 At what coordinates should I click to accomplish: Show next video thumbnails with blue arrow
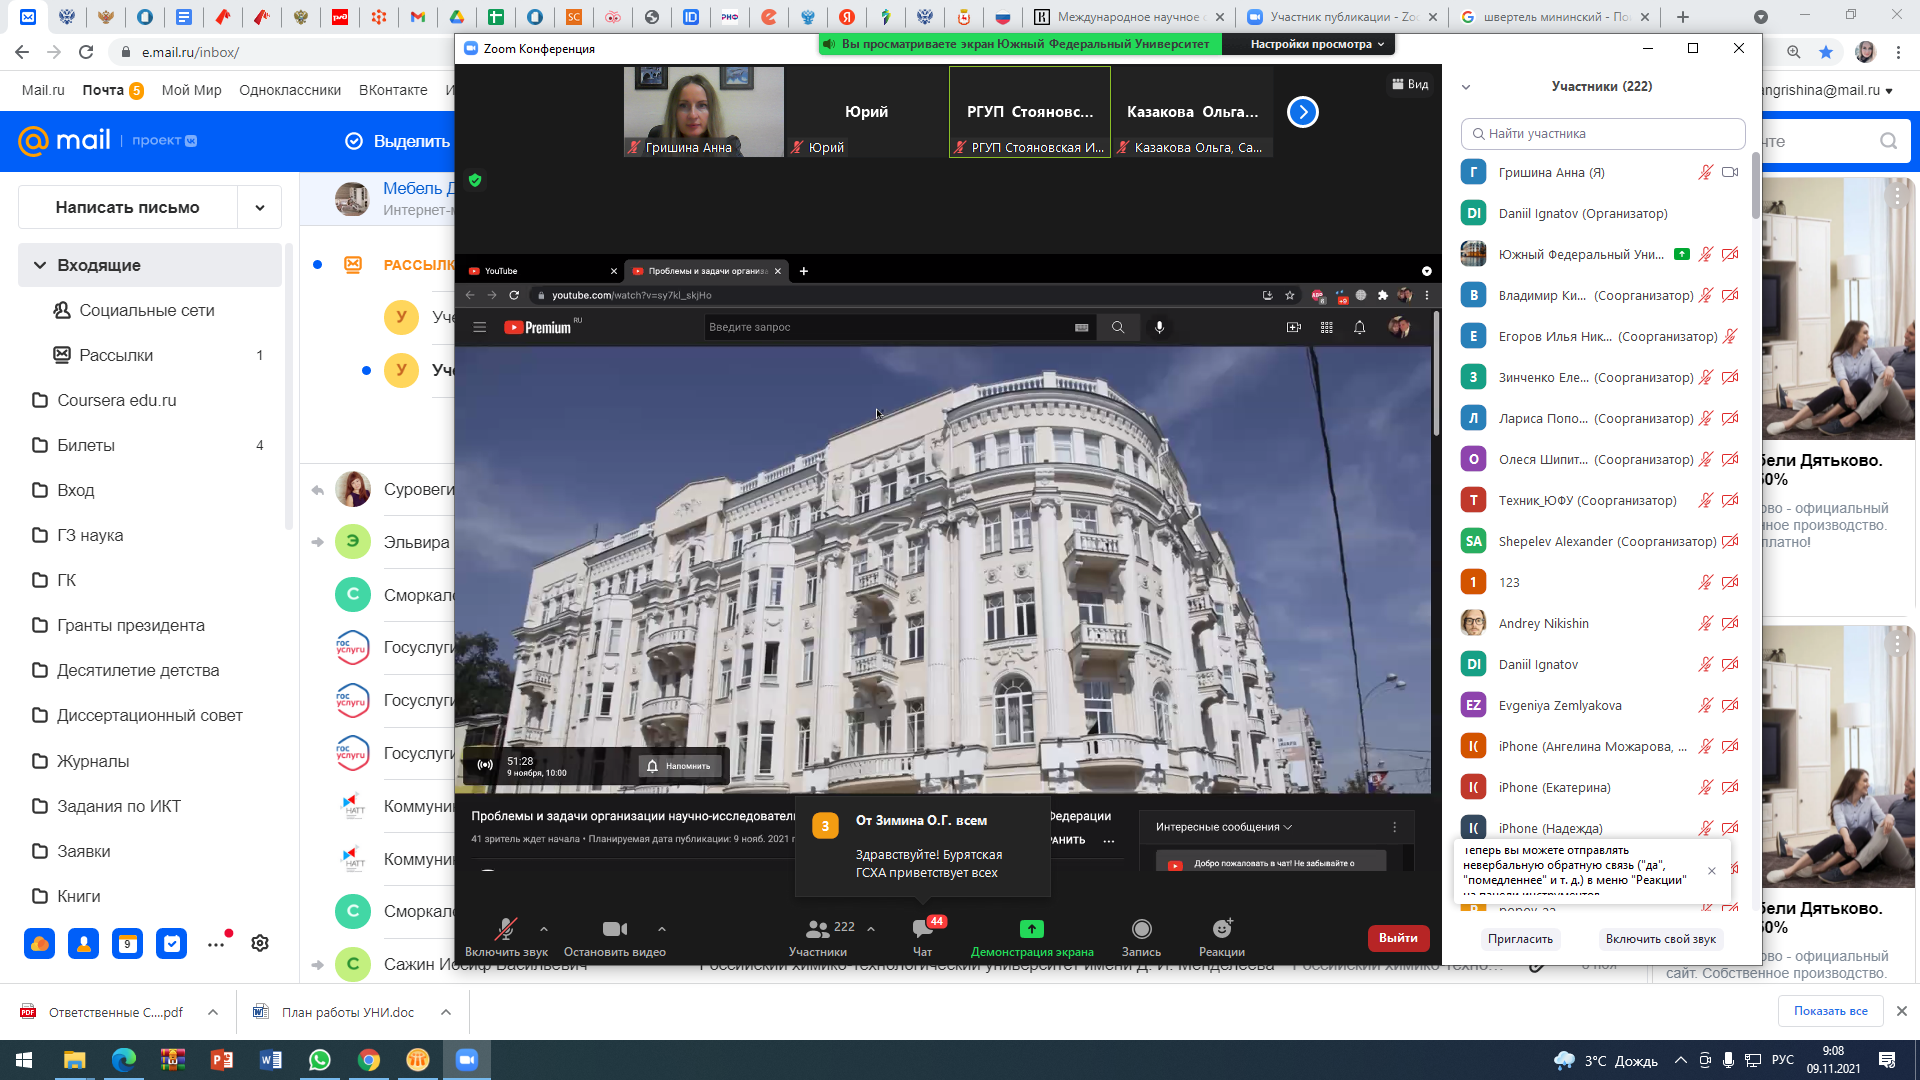pos(1302,112)
